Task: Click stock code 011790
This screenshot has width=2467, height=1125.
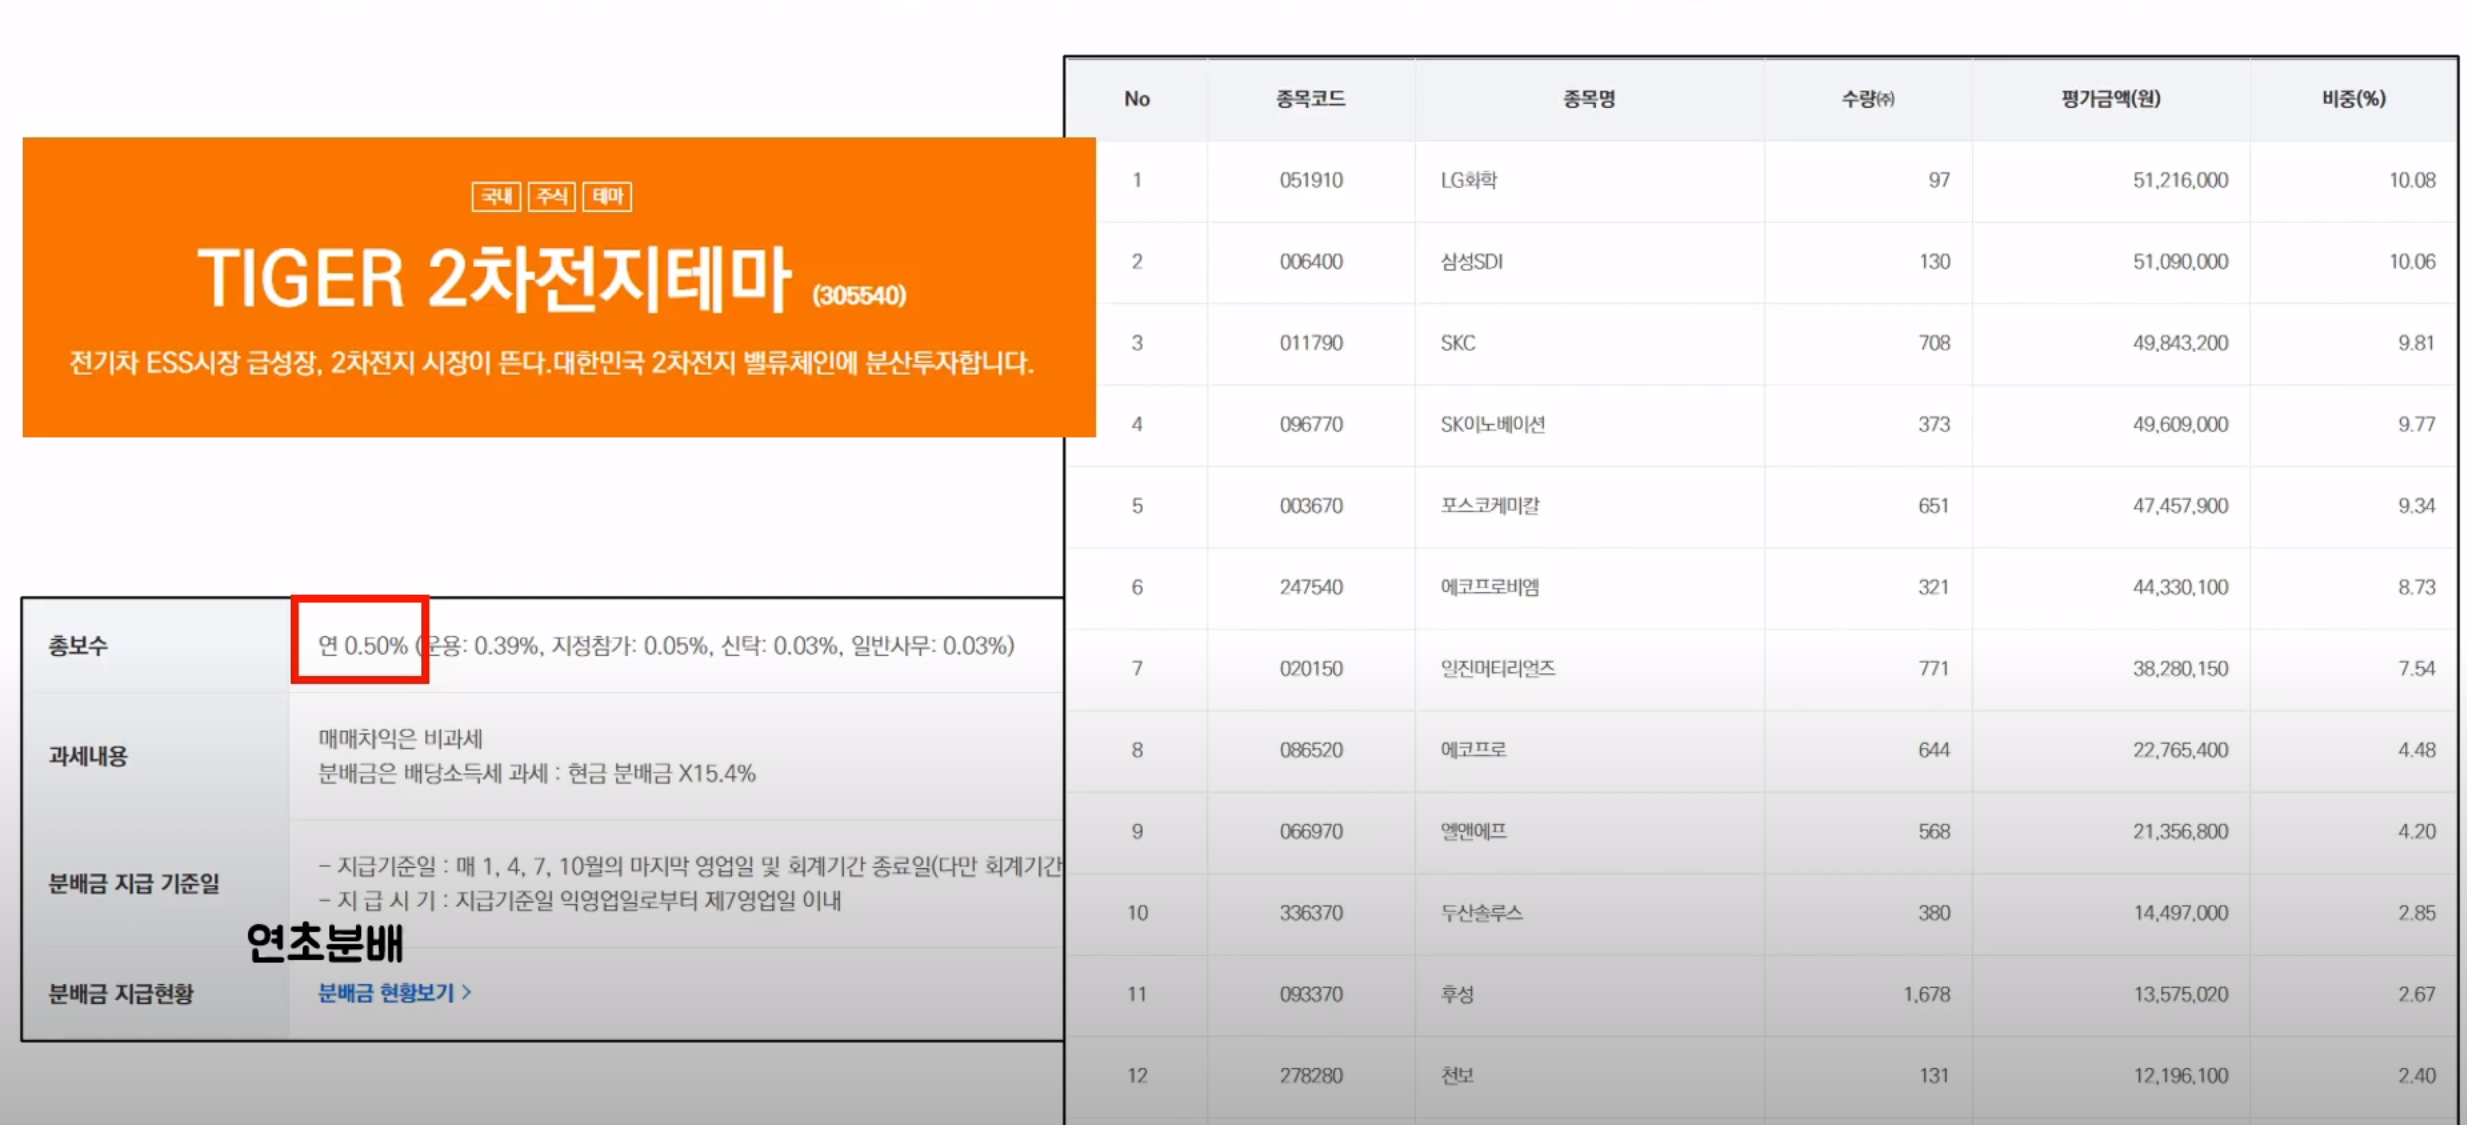Action: (x=1310, y=343)
